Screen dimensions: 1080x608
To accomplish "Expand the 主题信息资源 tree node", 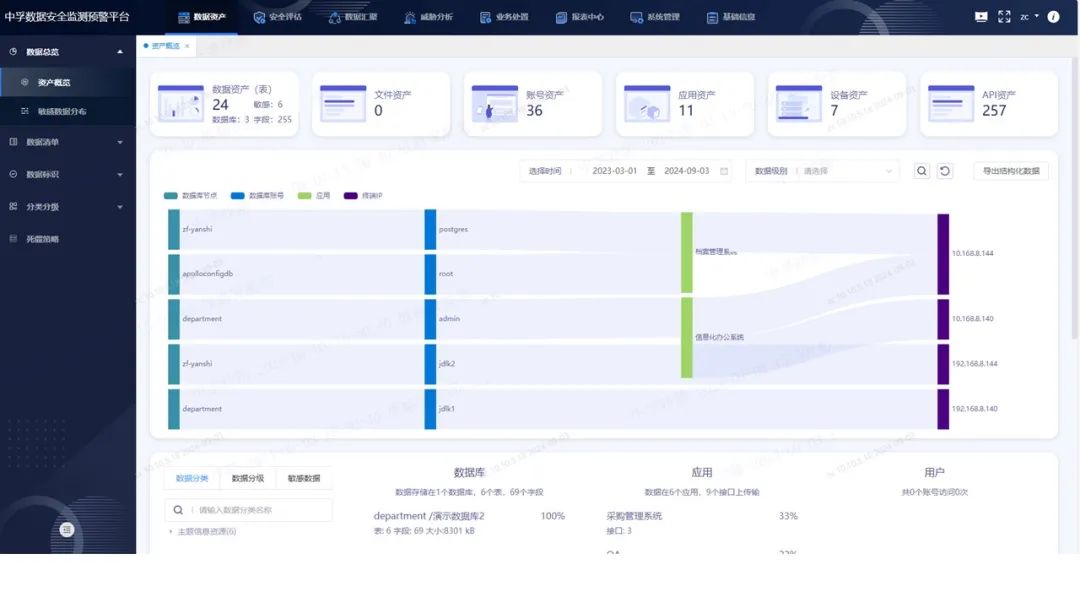I will 171,531.
